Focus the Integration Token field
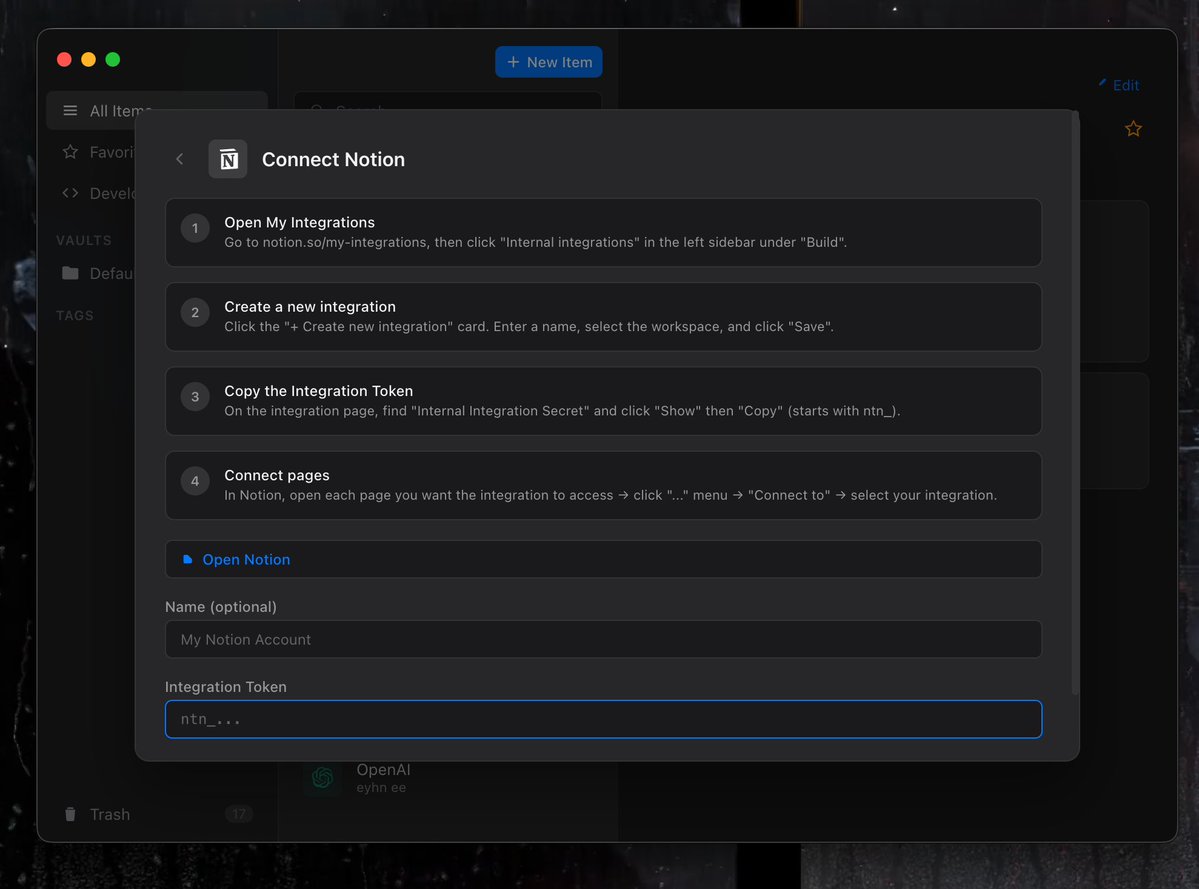 click(603, 719)
